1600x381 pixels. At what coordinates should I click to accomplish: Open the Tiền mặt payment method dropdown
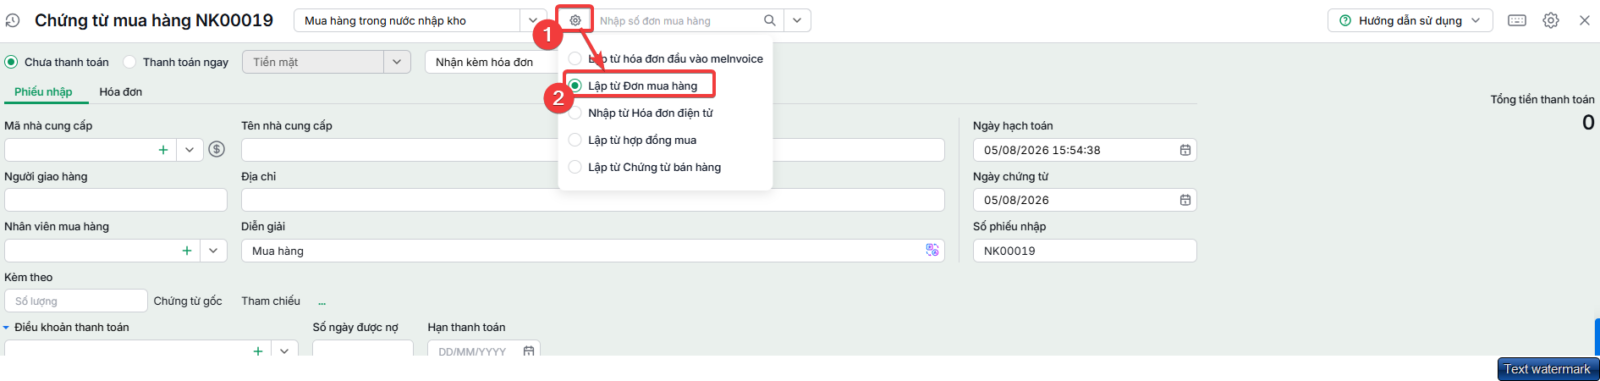(x=397, y=62)
